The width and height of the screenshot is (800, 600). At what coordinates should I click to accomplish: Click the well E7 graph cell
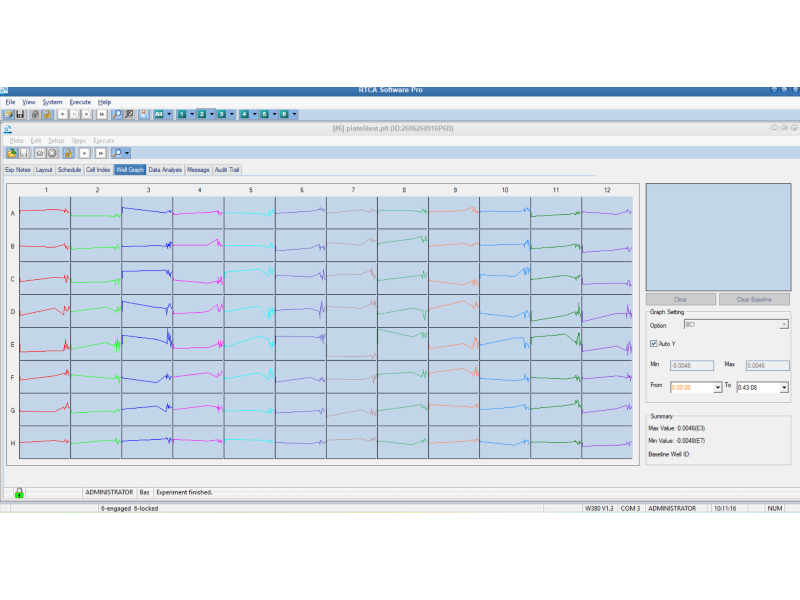[x=352, y=344]
